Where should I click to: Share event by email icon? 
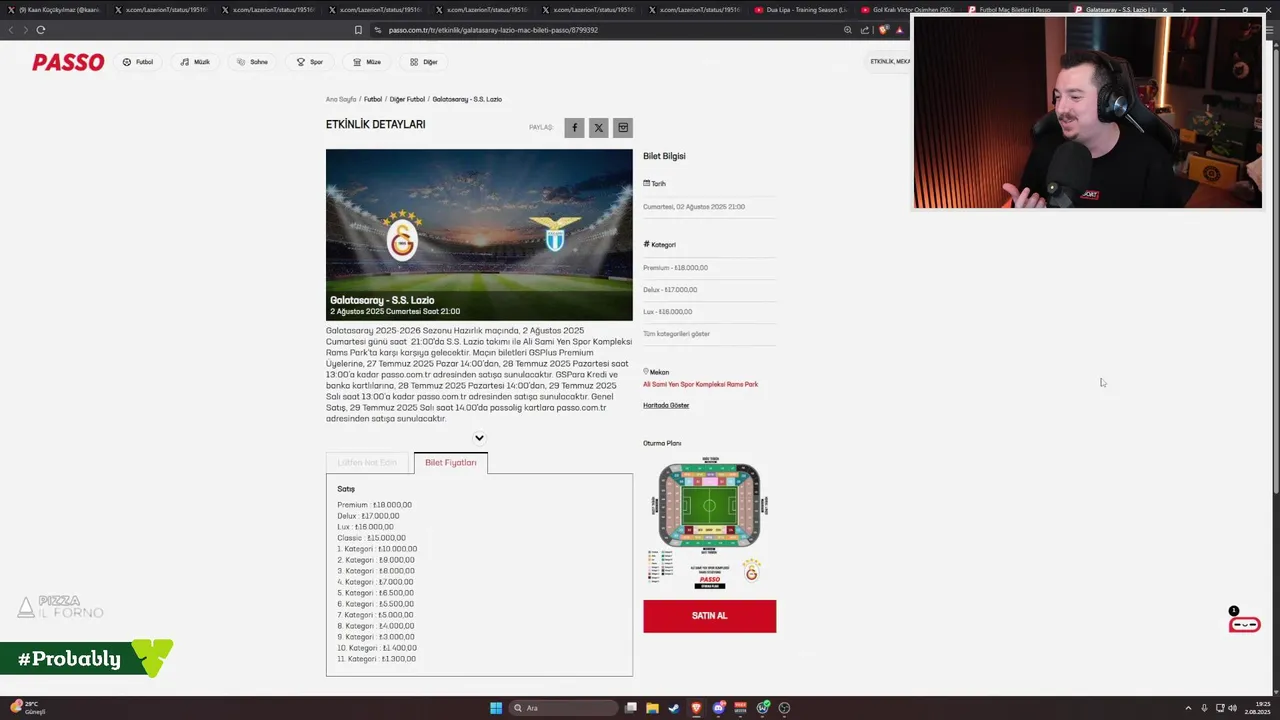pos(623,128)
